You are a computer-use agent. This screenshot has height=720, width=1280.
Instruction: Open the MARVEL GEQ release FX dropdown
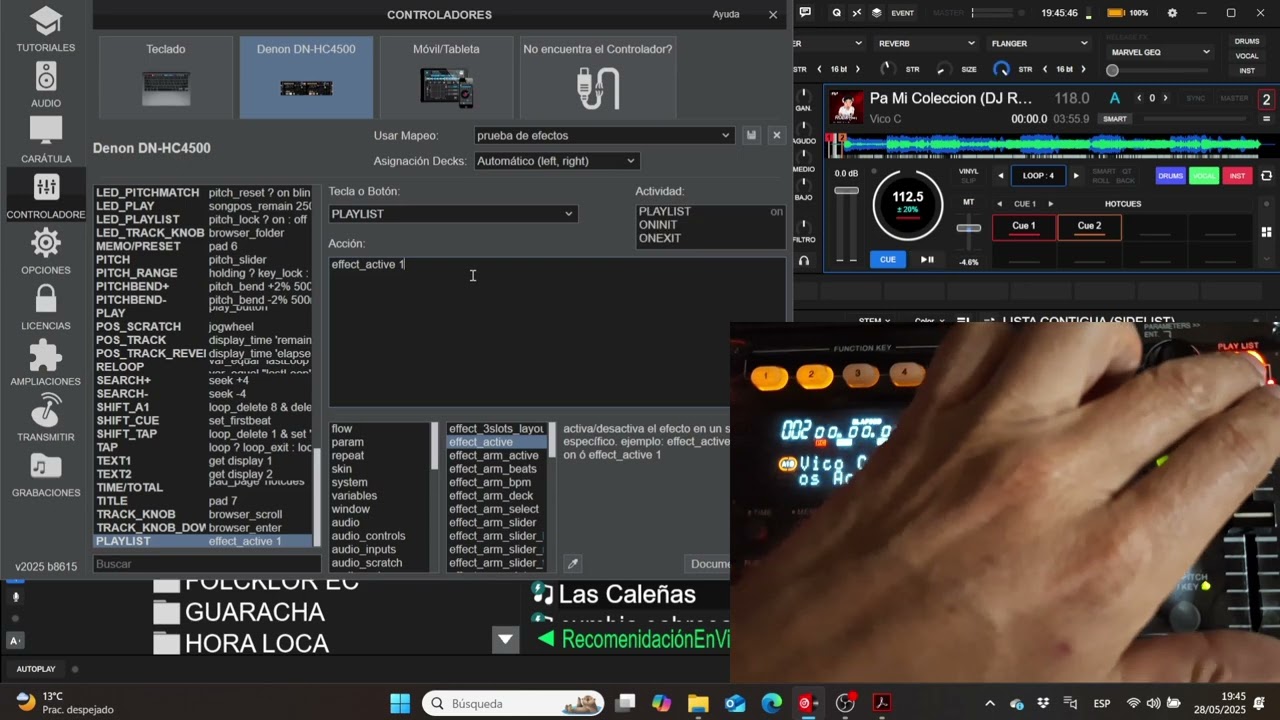click(1160, 52)
